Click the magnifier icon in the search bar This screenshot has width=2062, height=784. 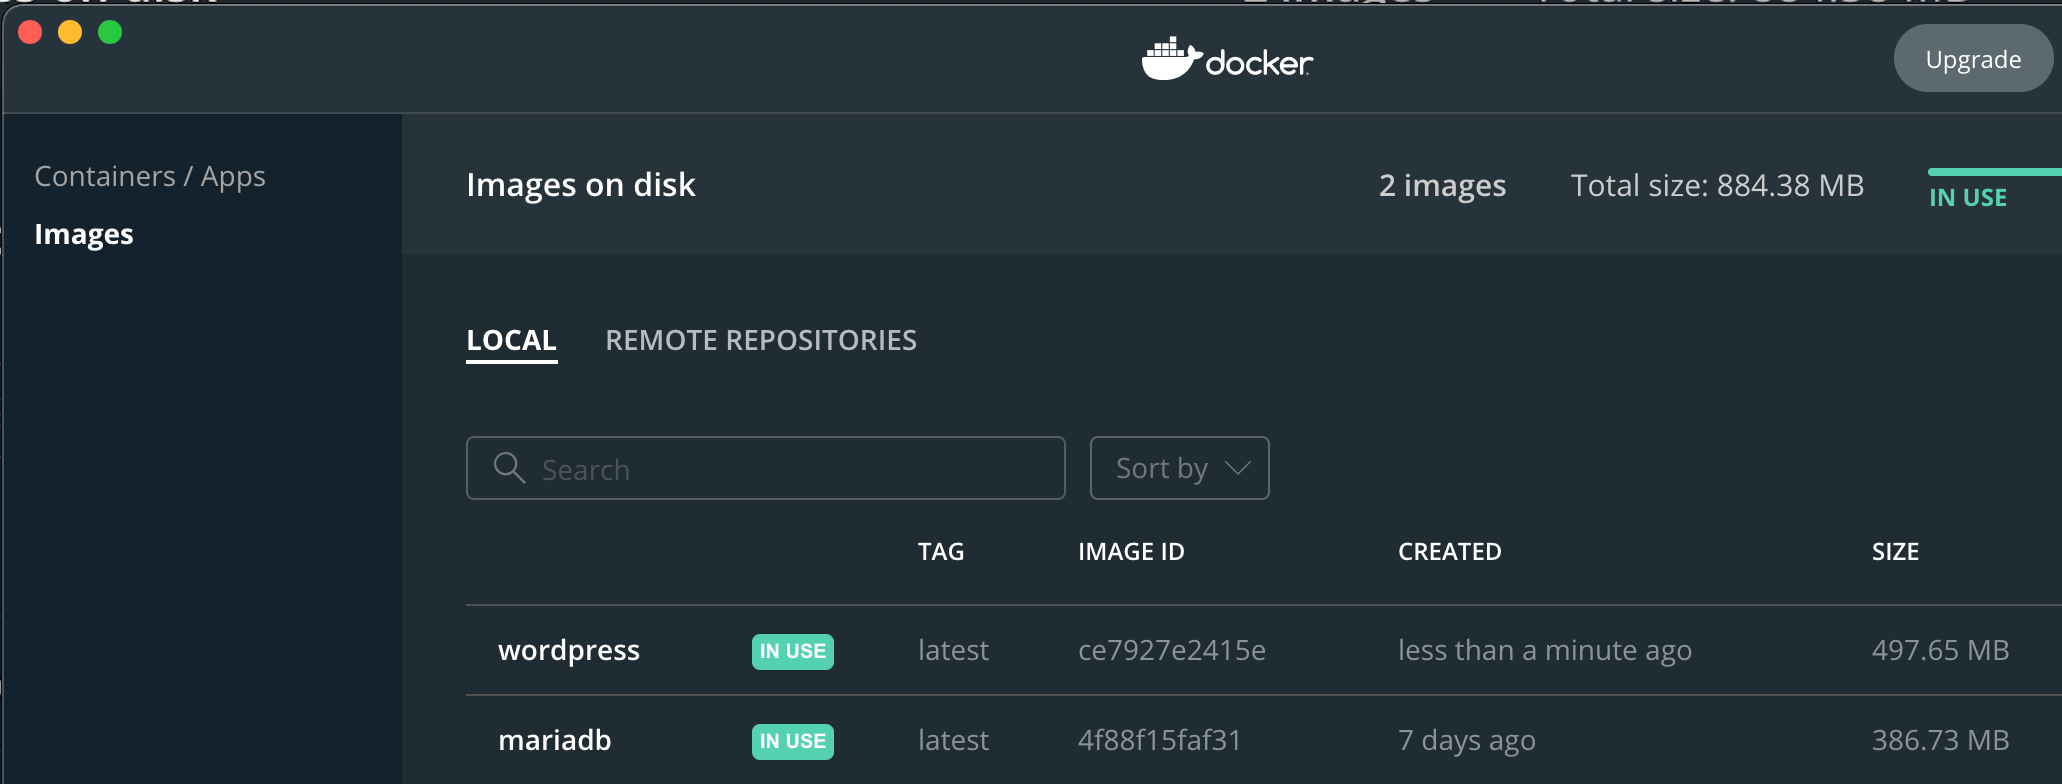click(x=509, y=468)
